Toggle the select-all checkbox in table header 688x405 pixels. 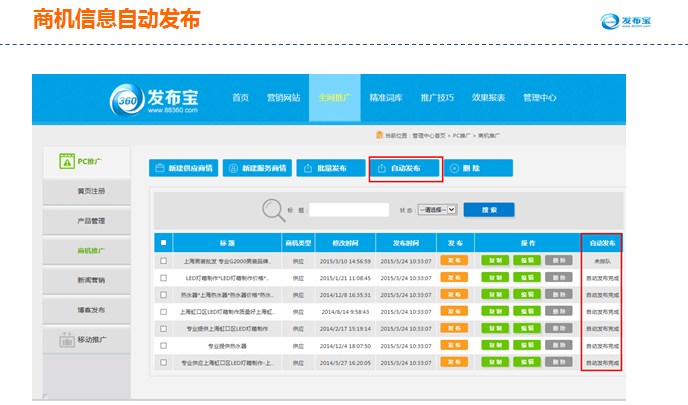pos(164,243)
